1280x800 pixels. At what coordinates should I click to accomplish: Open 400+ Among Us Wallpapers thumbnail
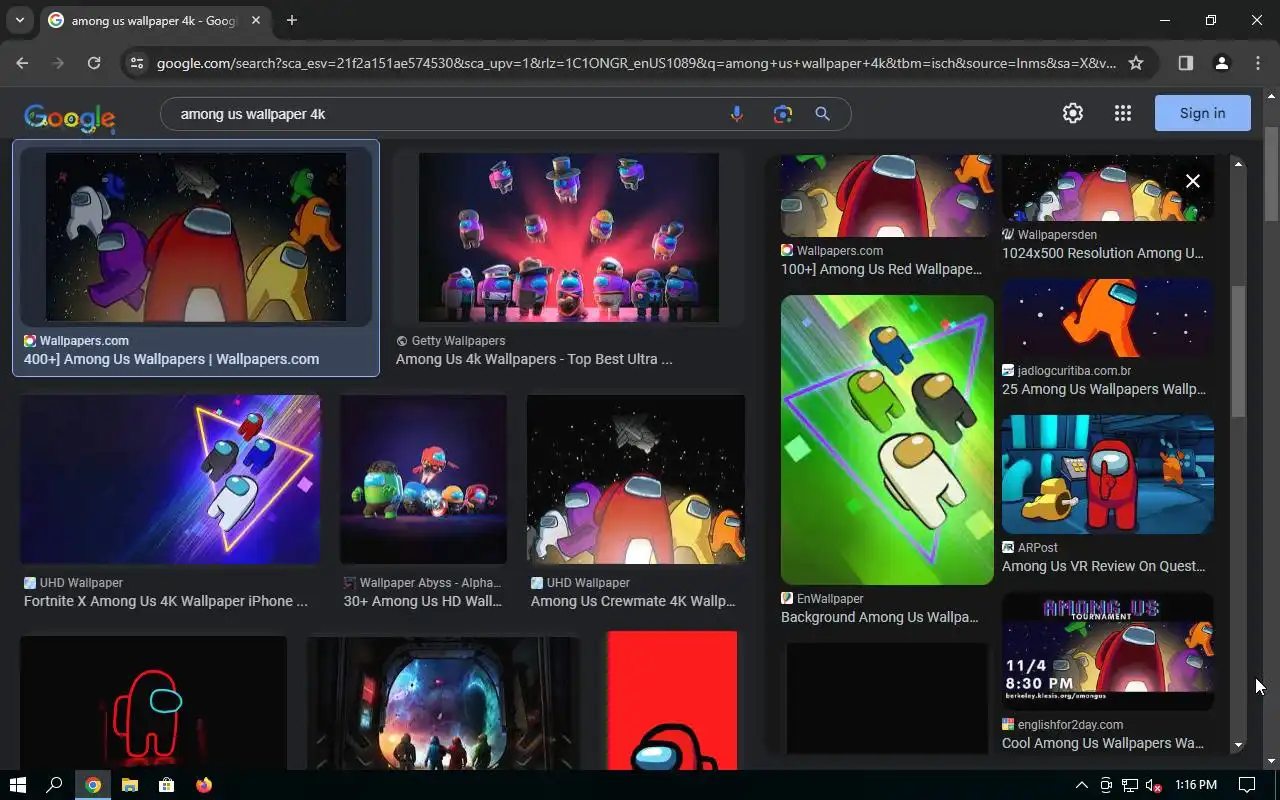[x=196, y=237]
